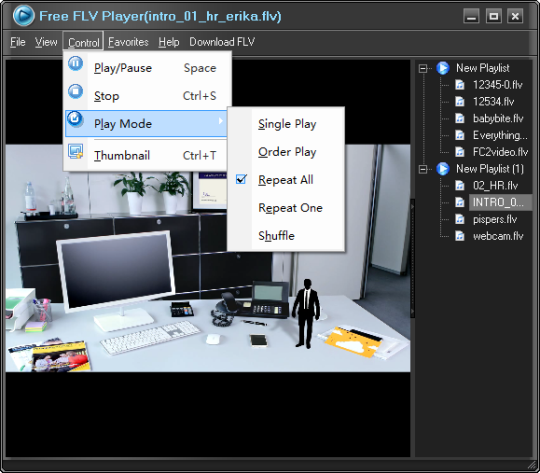
Task: Select 12534.flv in playlist
Action: coord(494,102)
